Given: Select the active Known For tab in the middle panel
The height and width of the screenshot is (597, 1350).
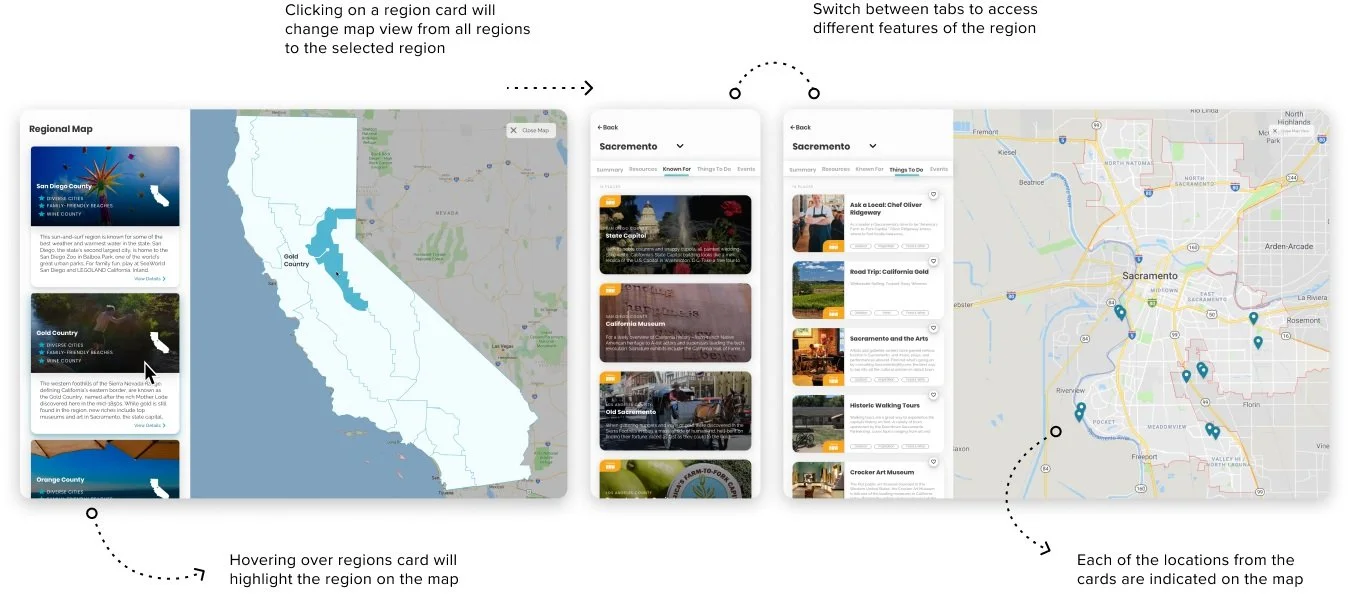Looking at the screenshot, I should [x=677, y=169].
